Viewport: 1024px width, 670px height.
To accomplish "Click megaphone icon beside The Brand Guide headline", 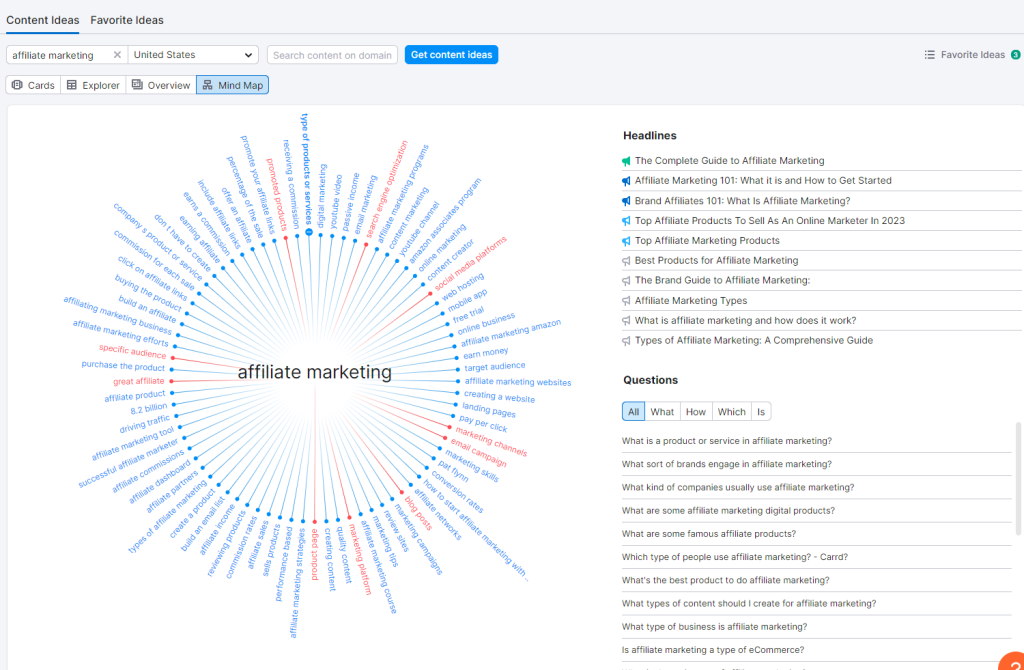I will pos(626,281).
